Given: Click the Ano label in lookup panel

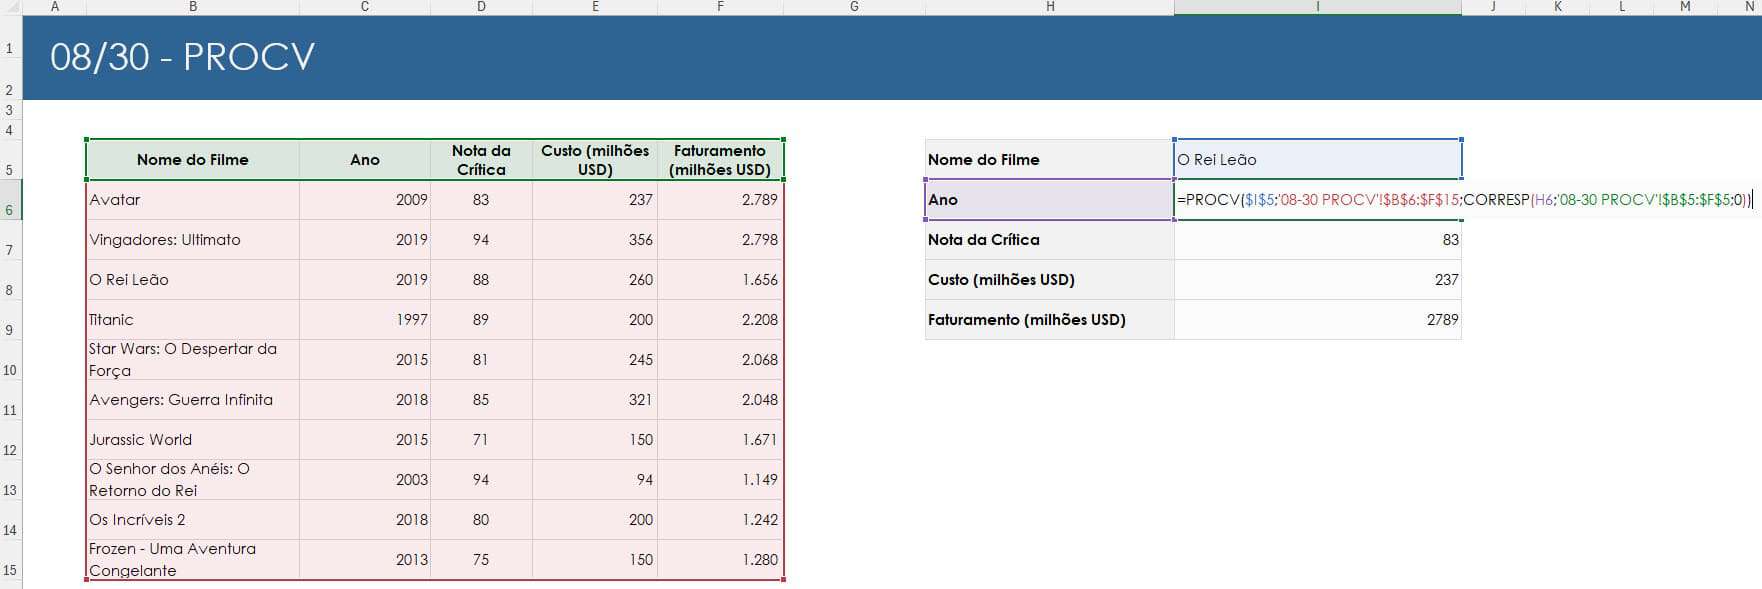Looking at the screenshot, I should tap(1050, 200).
